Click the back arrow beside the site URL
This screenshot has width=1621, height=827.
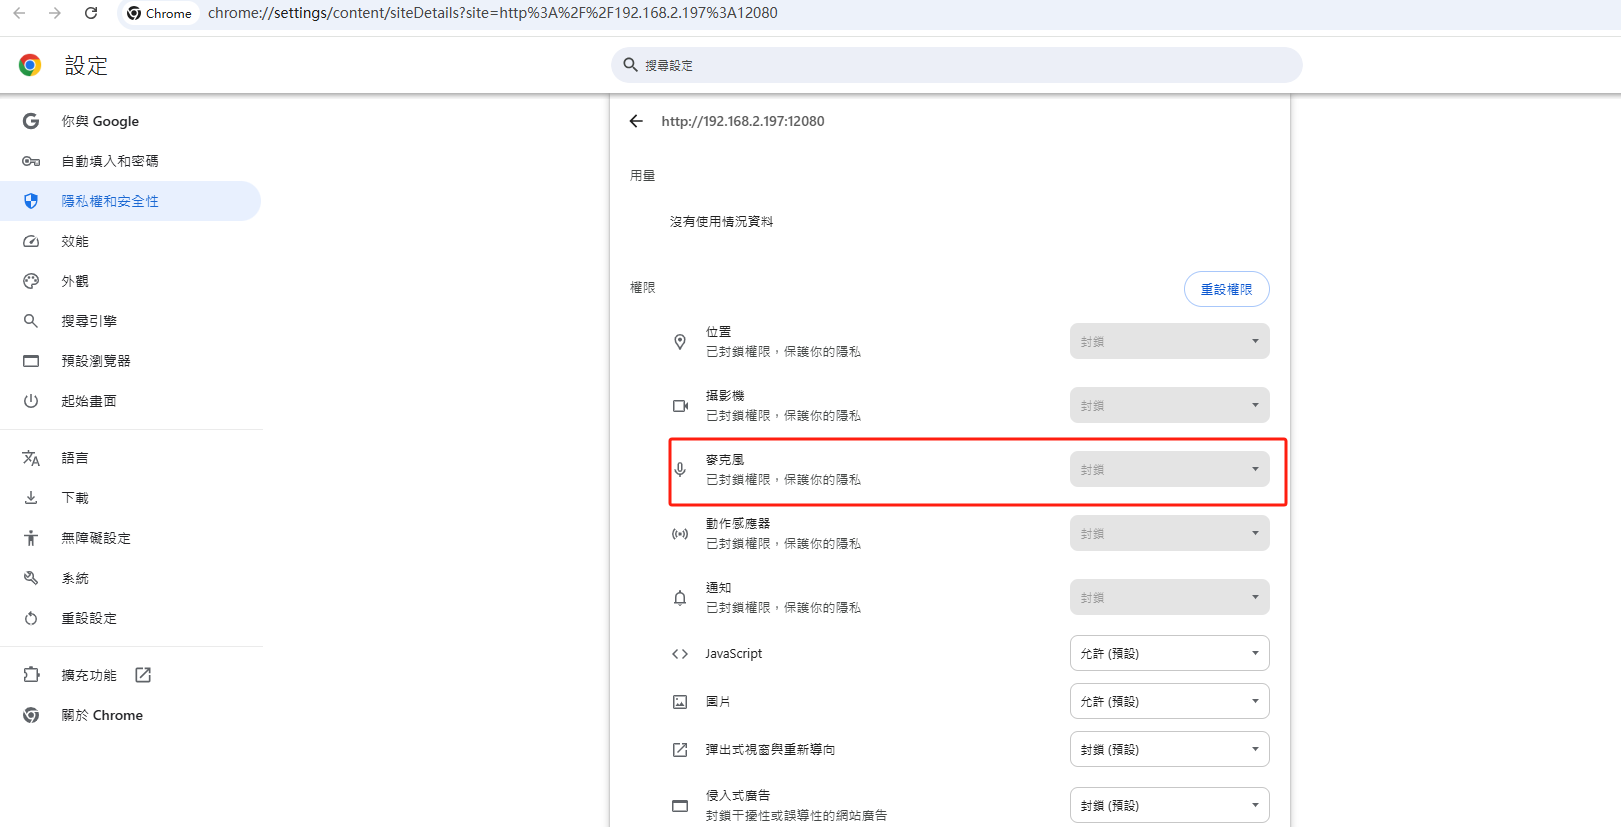pos(636,121)
